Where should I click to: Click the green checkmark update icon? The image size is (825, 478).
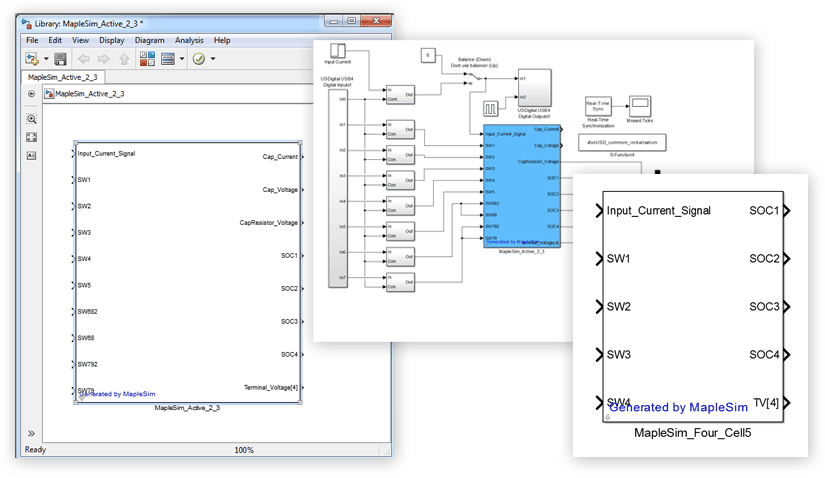click(198, 59)
